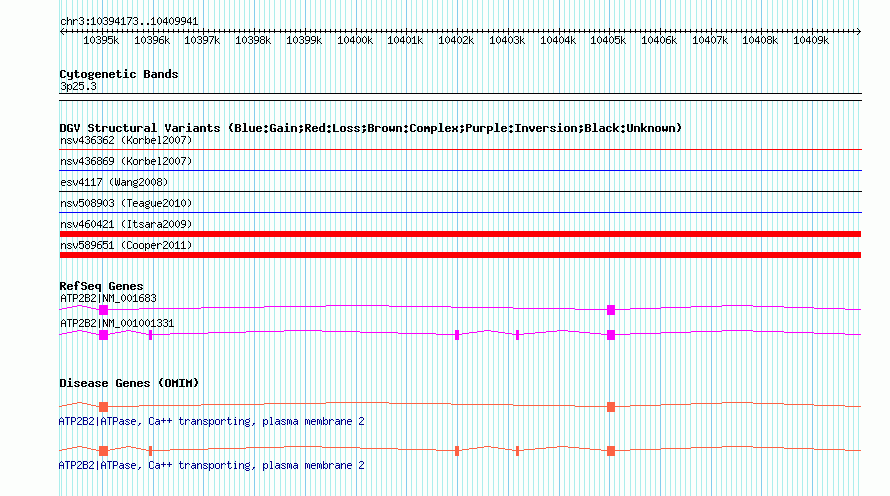Select NM_001683 magenta exon near 10395k

[x=103, y=310]
